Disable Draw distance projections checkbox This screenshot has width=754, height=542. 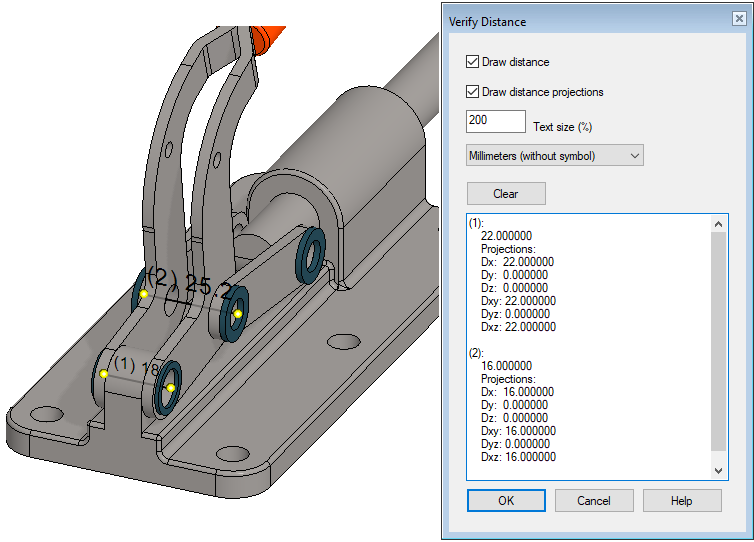(x=473, y=92)
